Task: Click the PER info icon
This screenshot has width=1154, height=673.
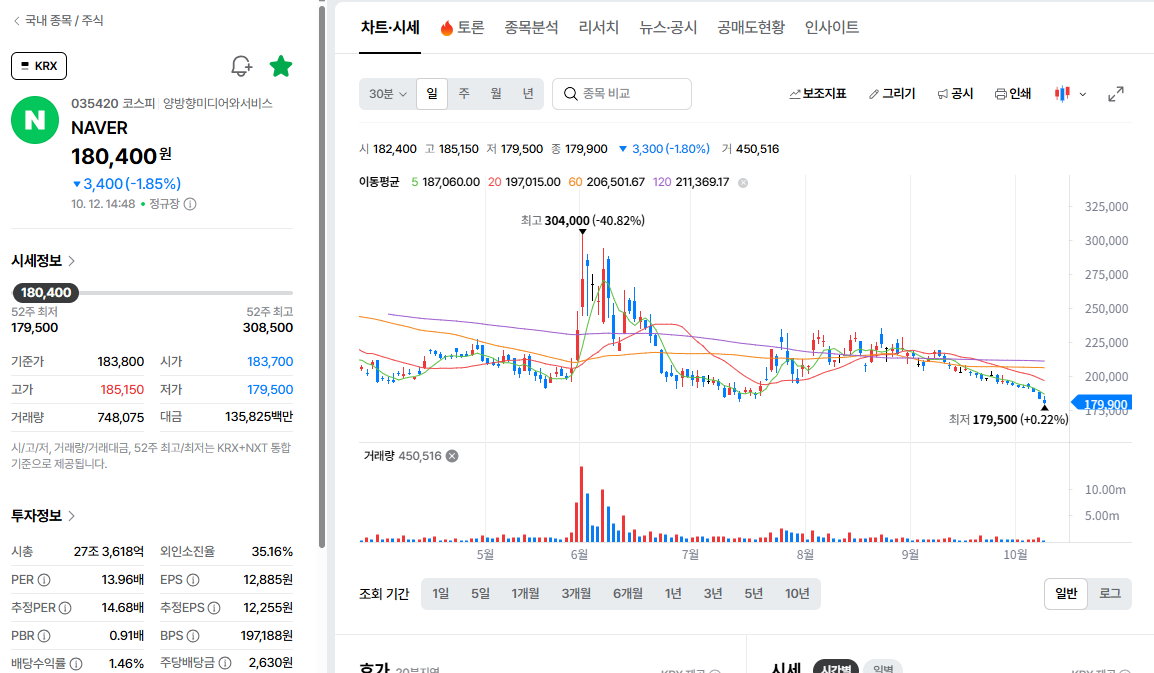Action: click(44, 580)
